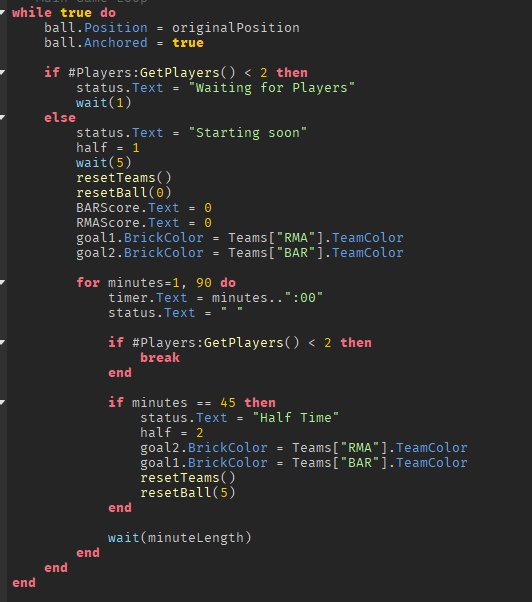Click the 'BARScore.Text = 0' line

click(x=144, y=208)
